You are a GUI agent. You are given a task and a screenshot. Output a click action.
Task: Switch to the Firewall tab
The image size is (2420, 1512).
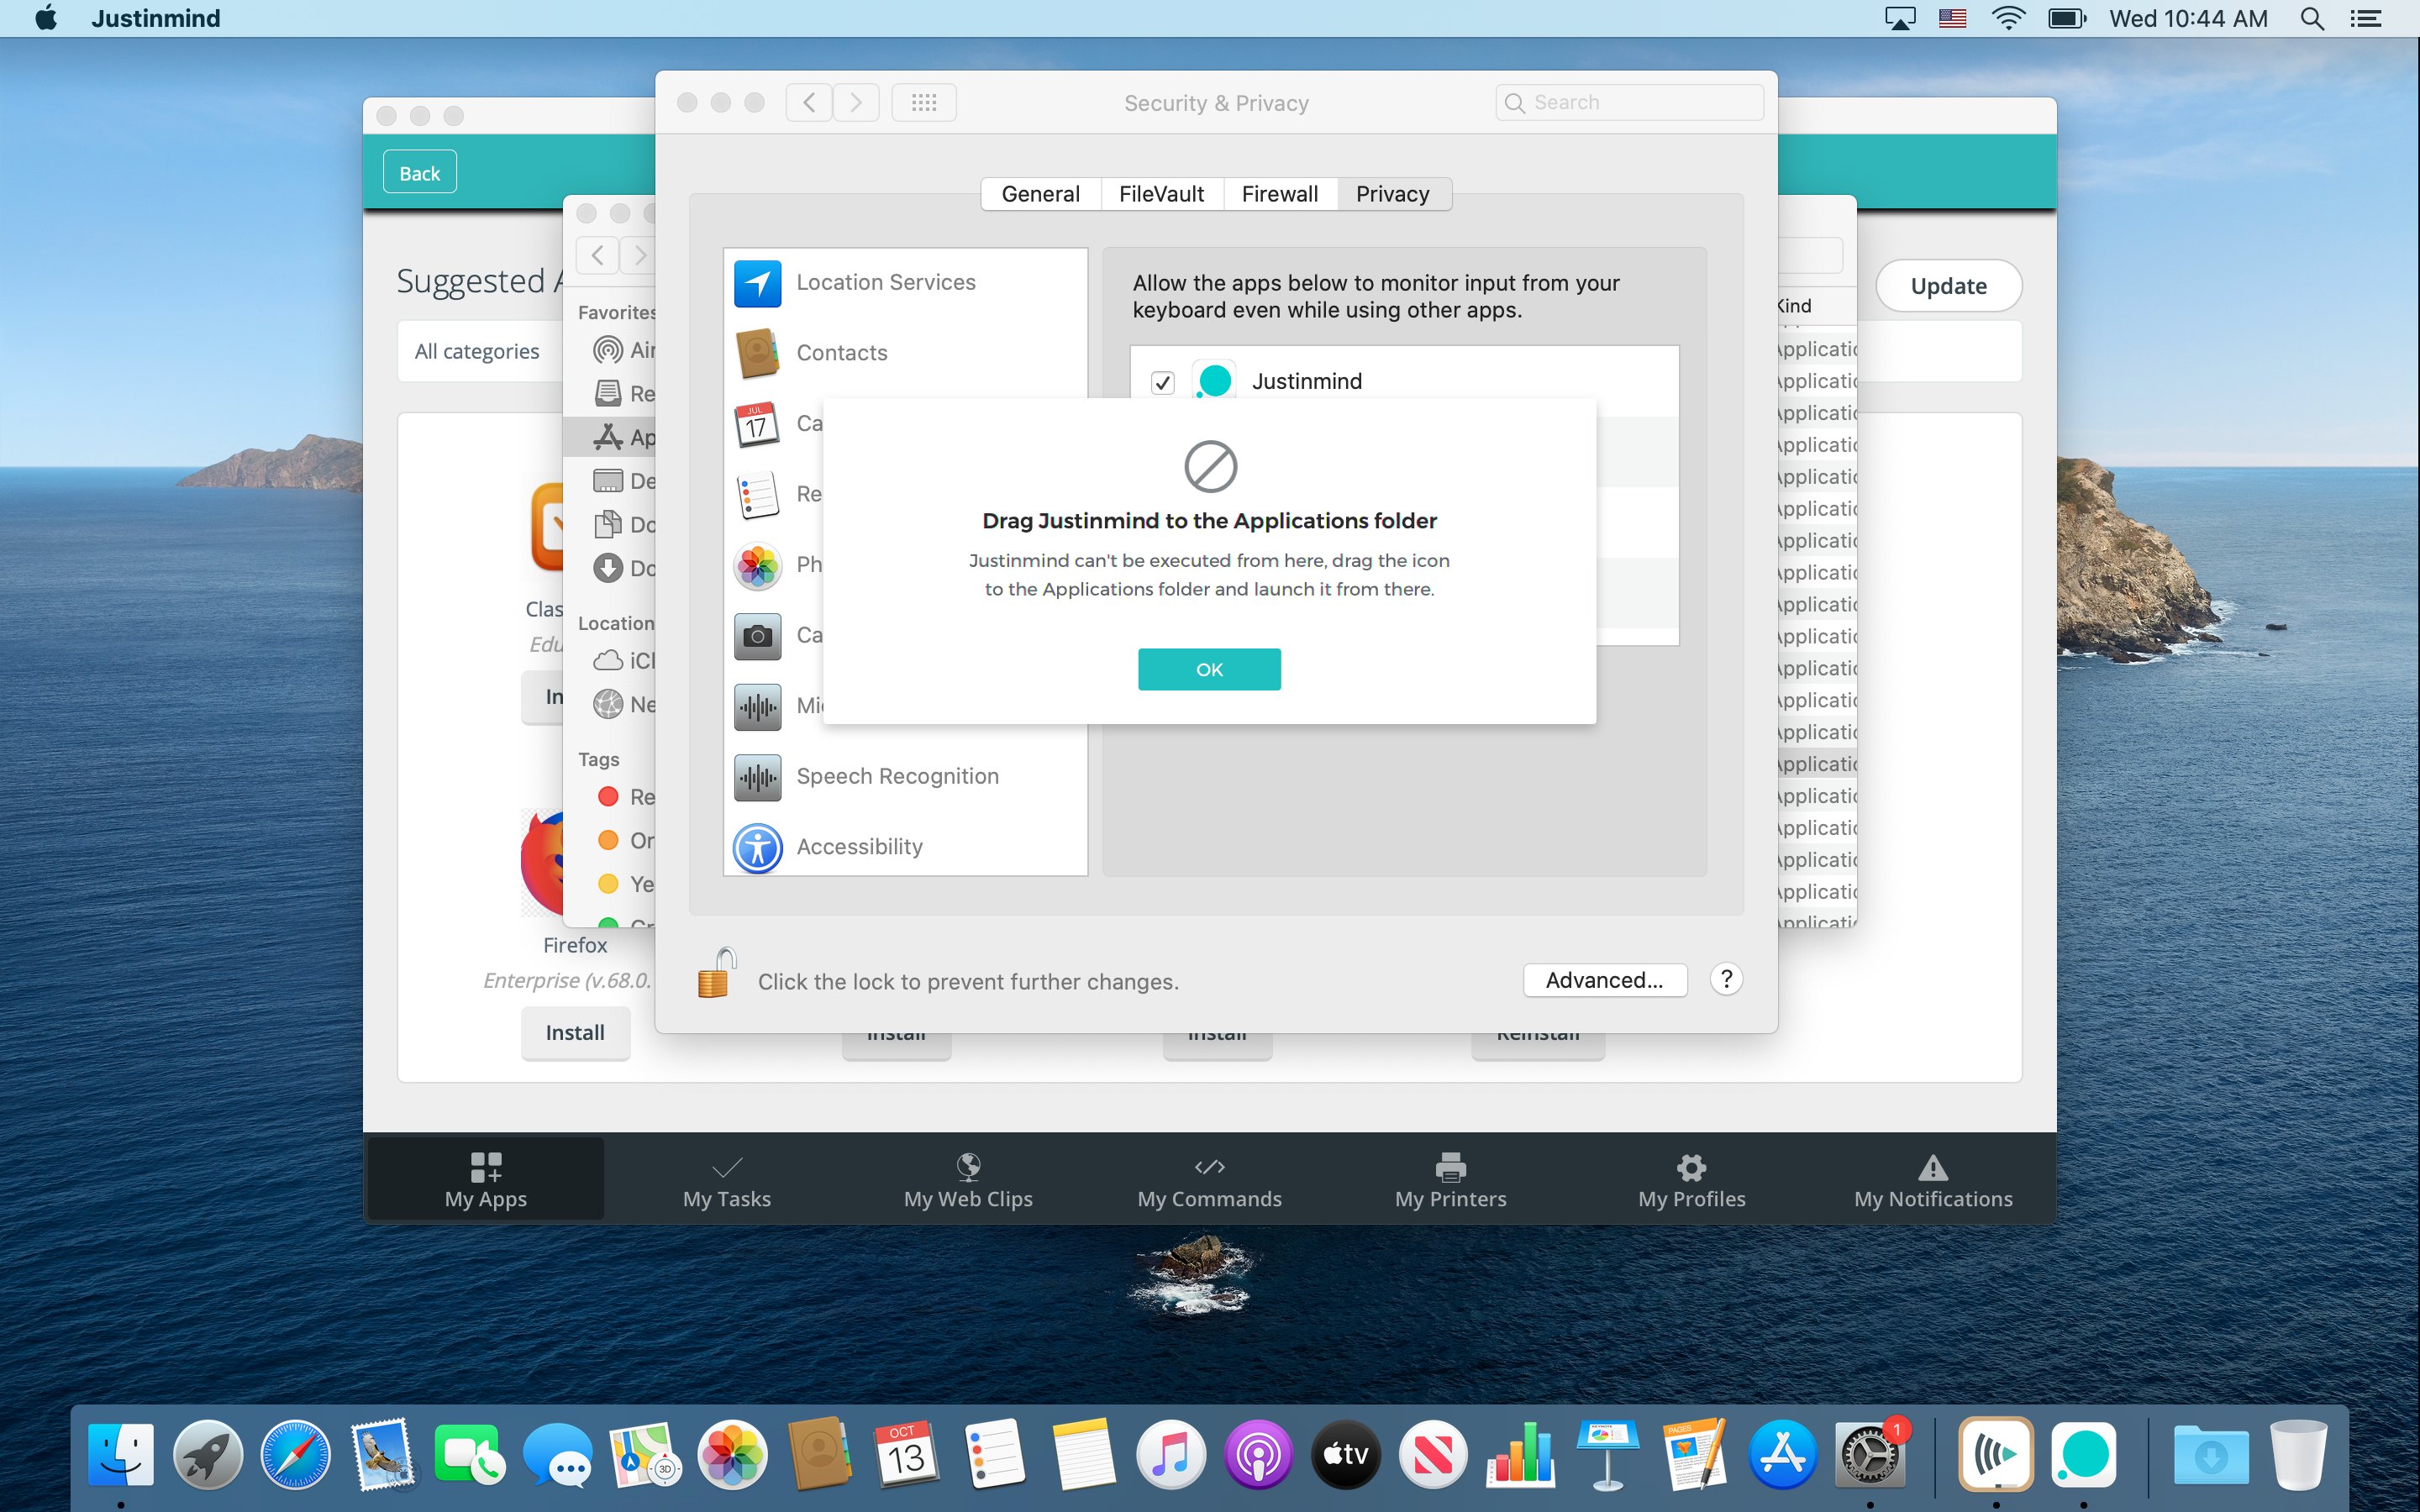click(x=1279, y=194)
